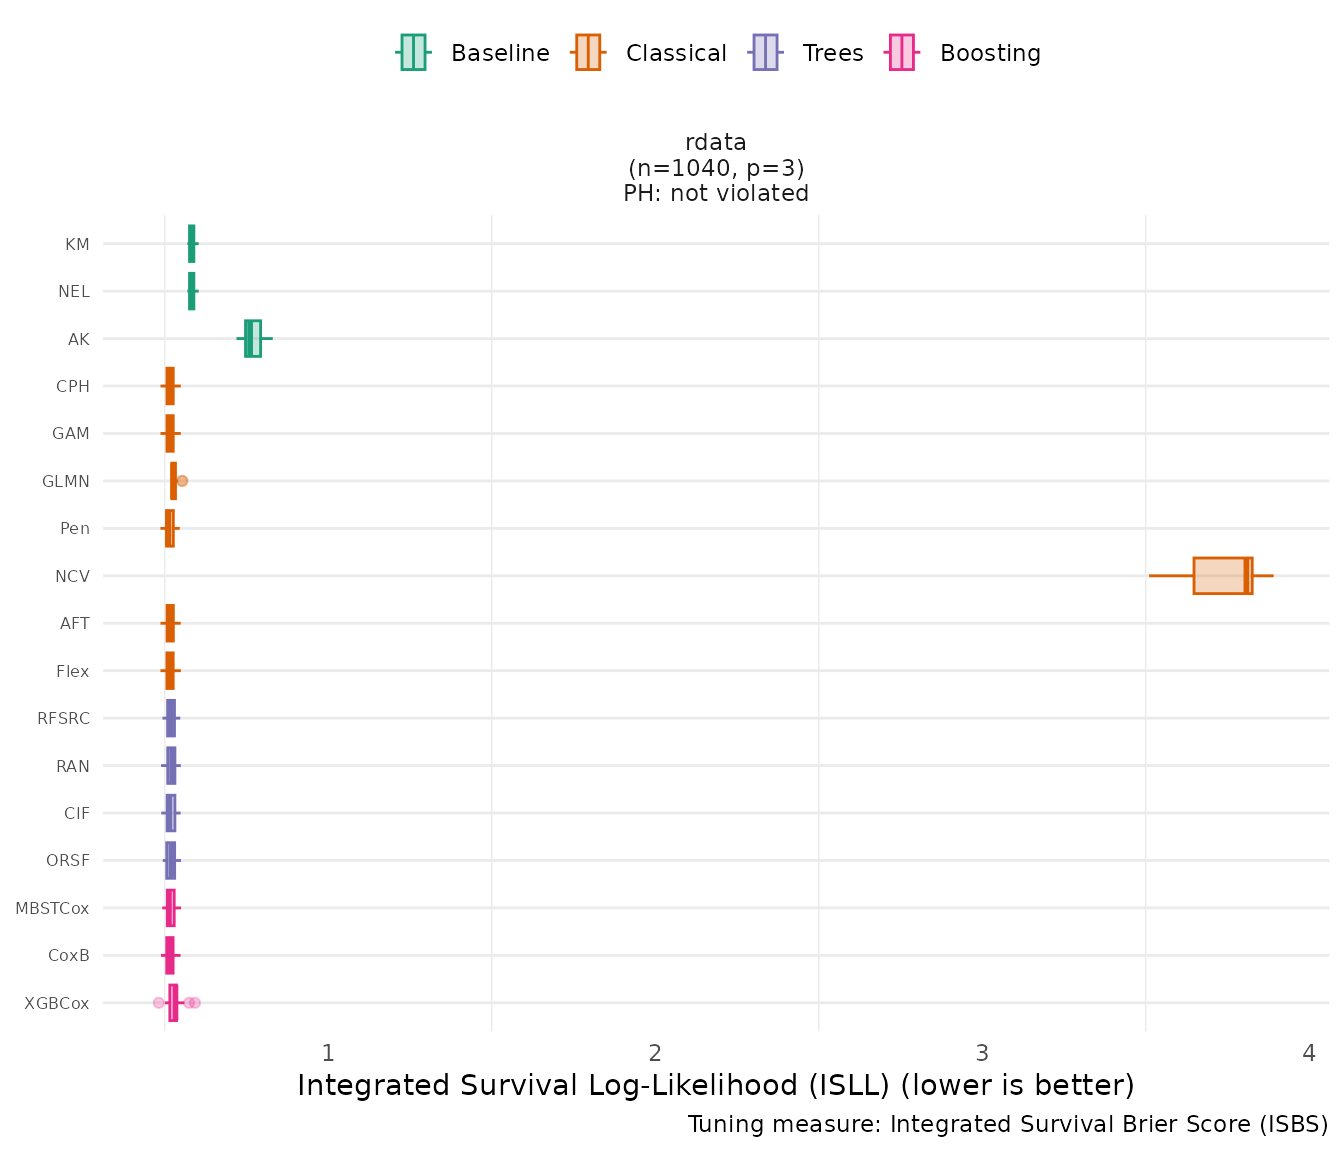This screenshot has height=1152, width=1344.
Task: Click the "Trees" legend text label
Action: (832, 53)
